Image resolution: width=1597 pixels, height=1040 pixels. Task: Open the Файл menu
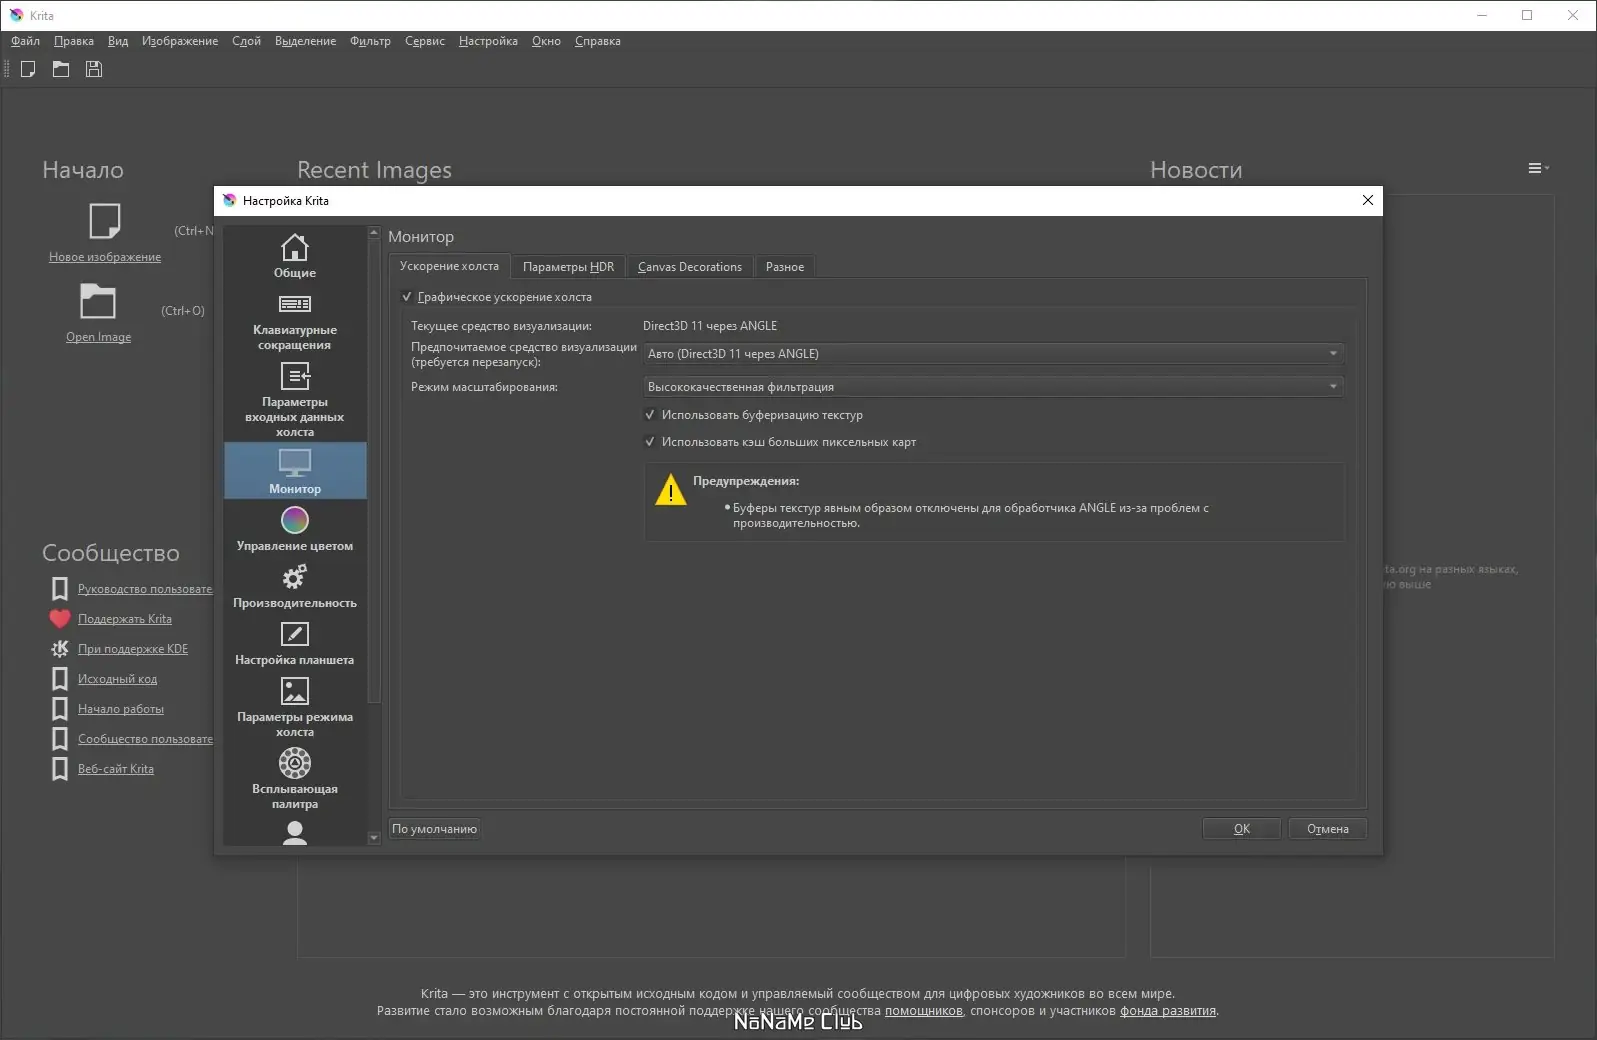click(x=25, y=41)
